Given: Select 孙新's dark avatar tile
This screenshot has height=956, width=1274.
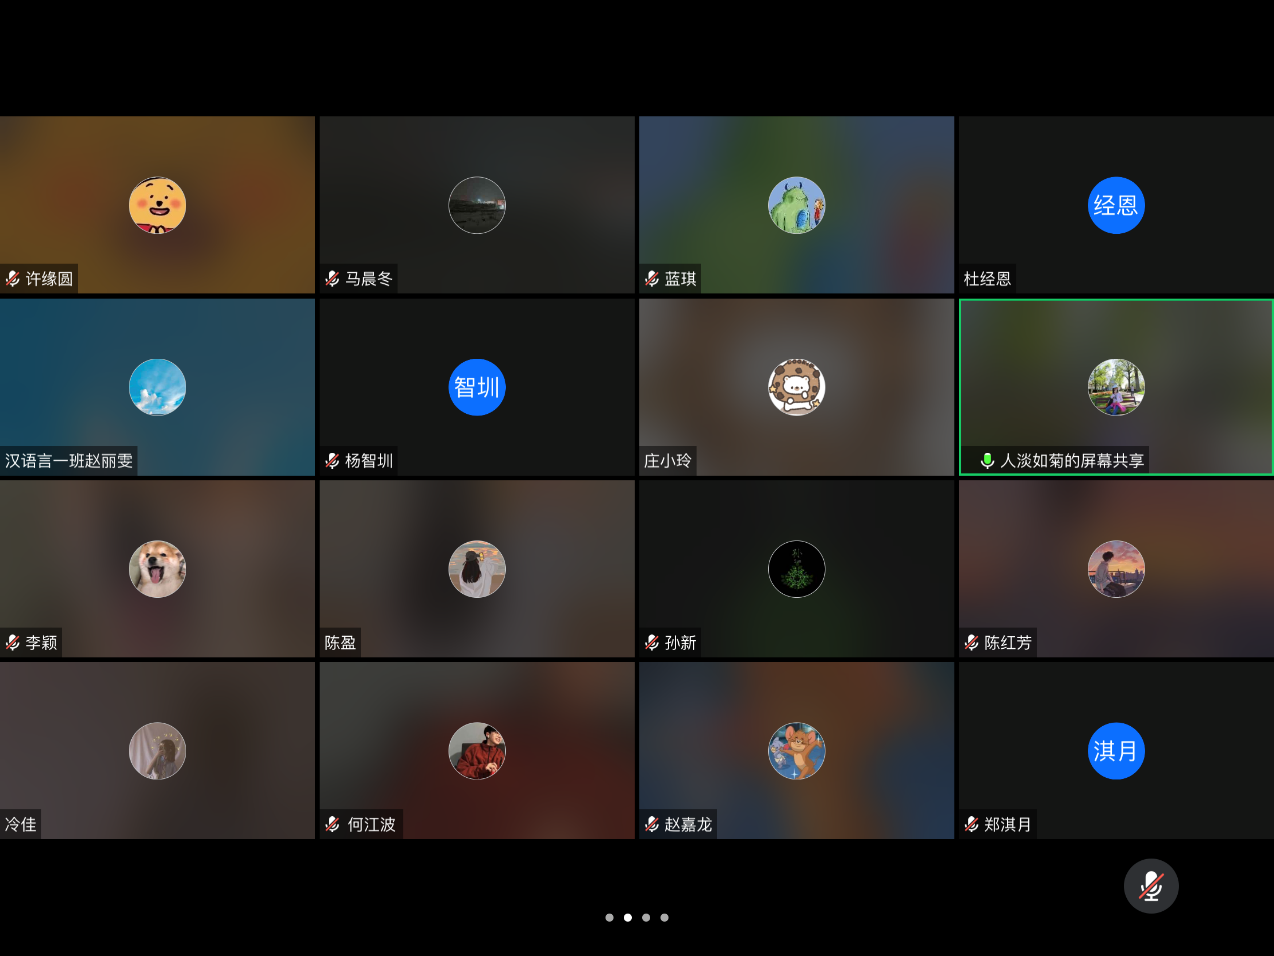Looking at the screenshot, I should 796,569.
